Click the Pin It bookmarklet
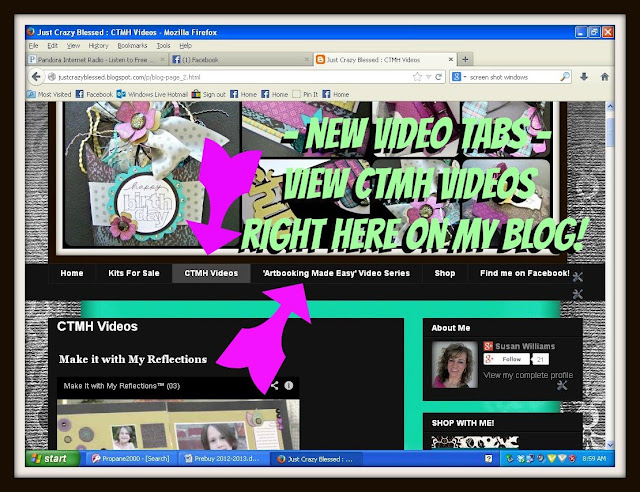Viewport: 640px width, 492px height. tap(305, 94)
